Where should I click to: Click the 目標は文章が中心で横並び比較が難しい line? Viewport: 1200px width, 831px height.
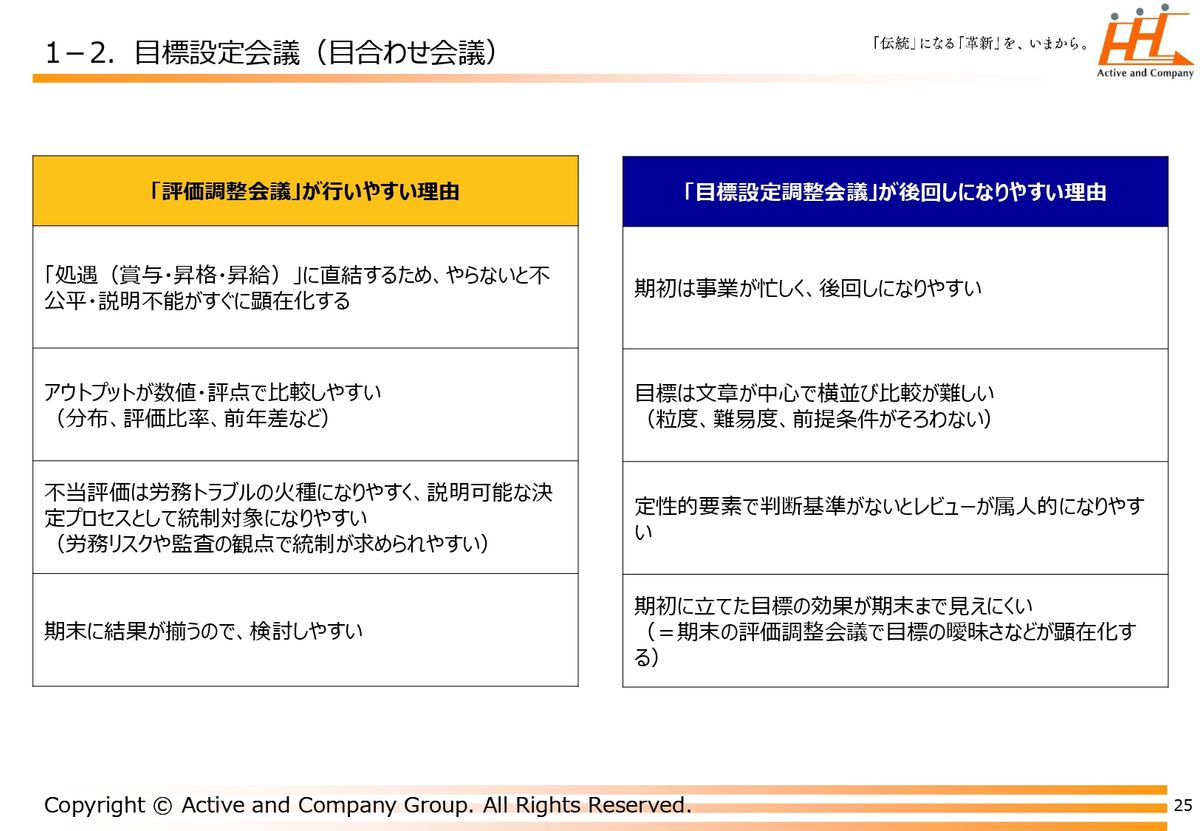[814, 393]
